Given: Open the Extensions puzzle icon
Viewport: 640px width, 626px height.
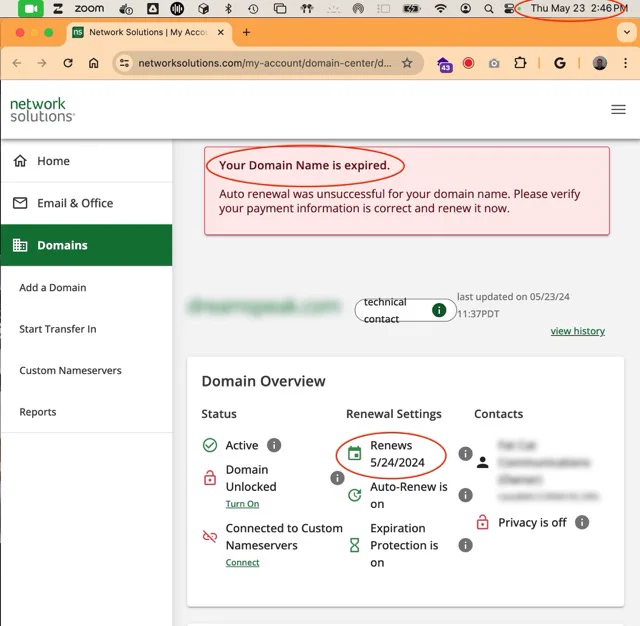Looking at the screenshot, I should (x=520, y=63).
